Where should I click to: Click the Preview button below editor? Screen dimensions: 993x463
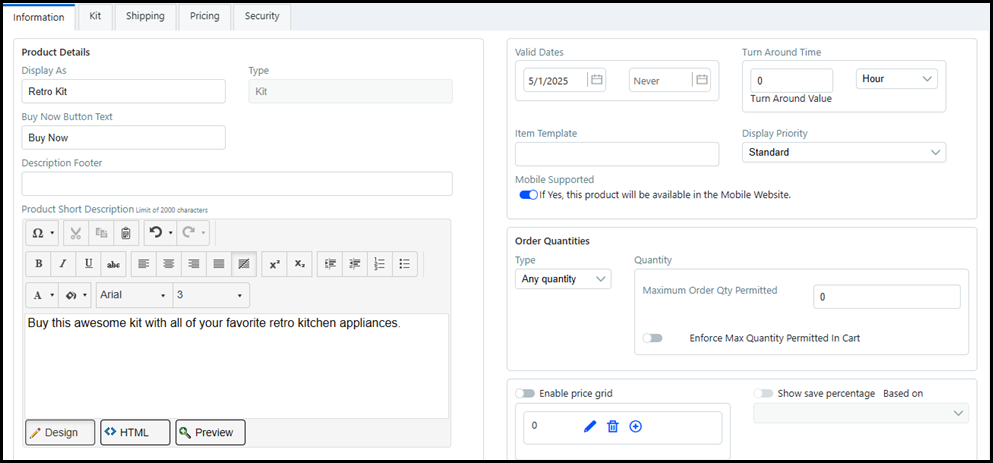click(x=210, y=432)
